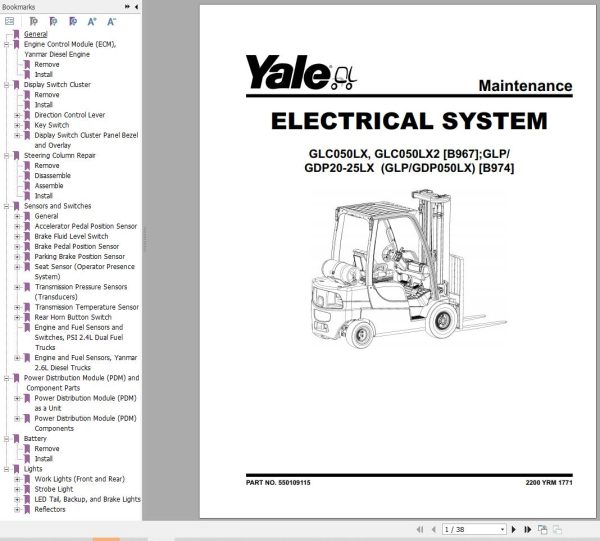This screenshot has height=541, width=600.
Task: Collapse the Steering Column Repair node
Action: click(7, 156)
